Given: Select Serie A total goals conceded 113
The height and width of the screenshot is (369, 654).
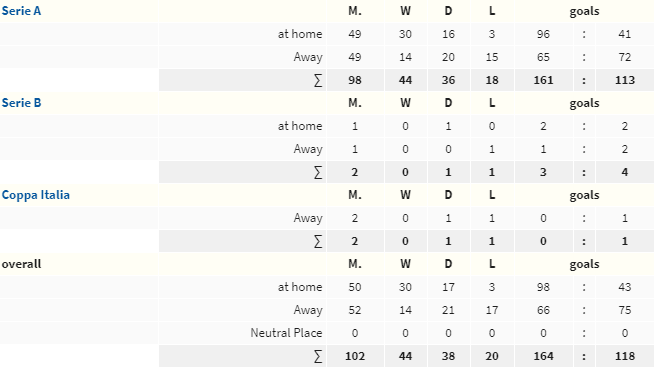Looking at the screenshot, I should (624, 80).
